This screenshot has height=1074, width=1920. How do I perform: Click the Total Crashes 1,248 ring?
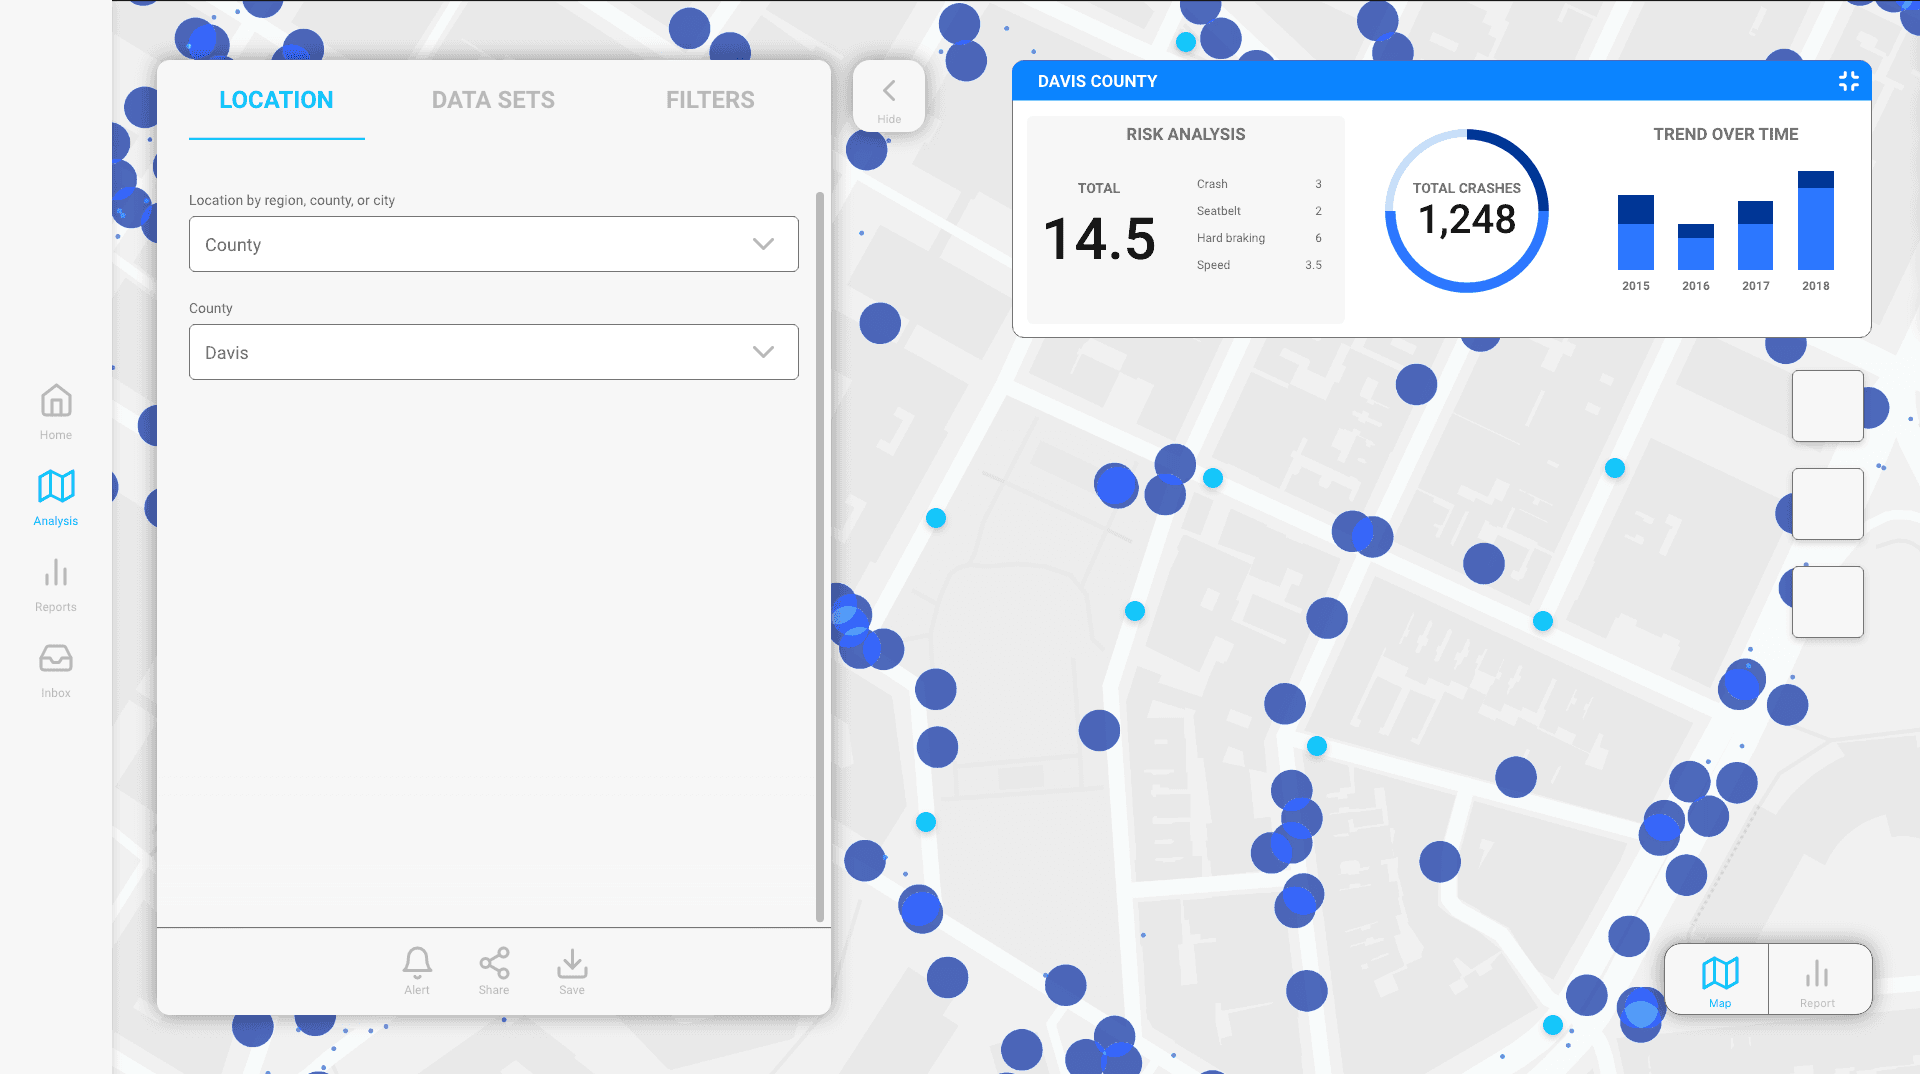[1466, 211]
